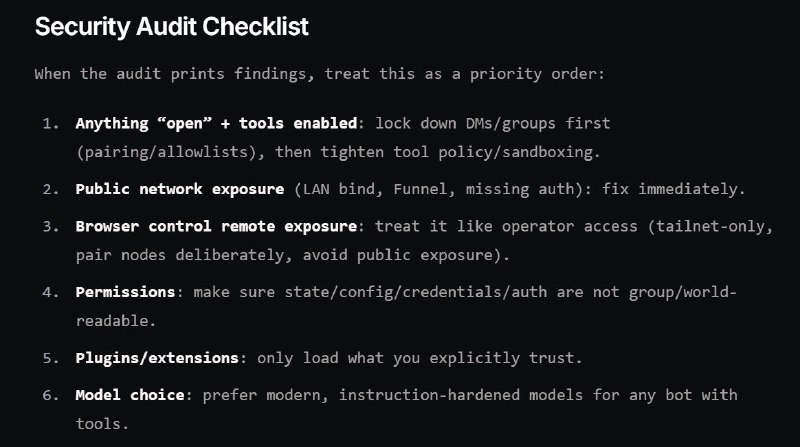Click bold text "Anything open + tools enabled"
Screen dimensions: 800x447
pos(216,123)
